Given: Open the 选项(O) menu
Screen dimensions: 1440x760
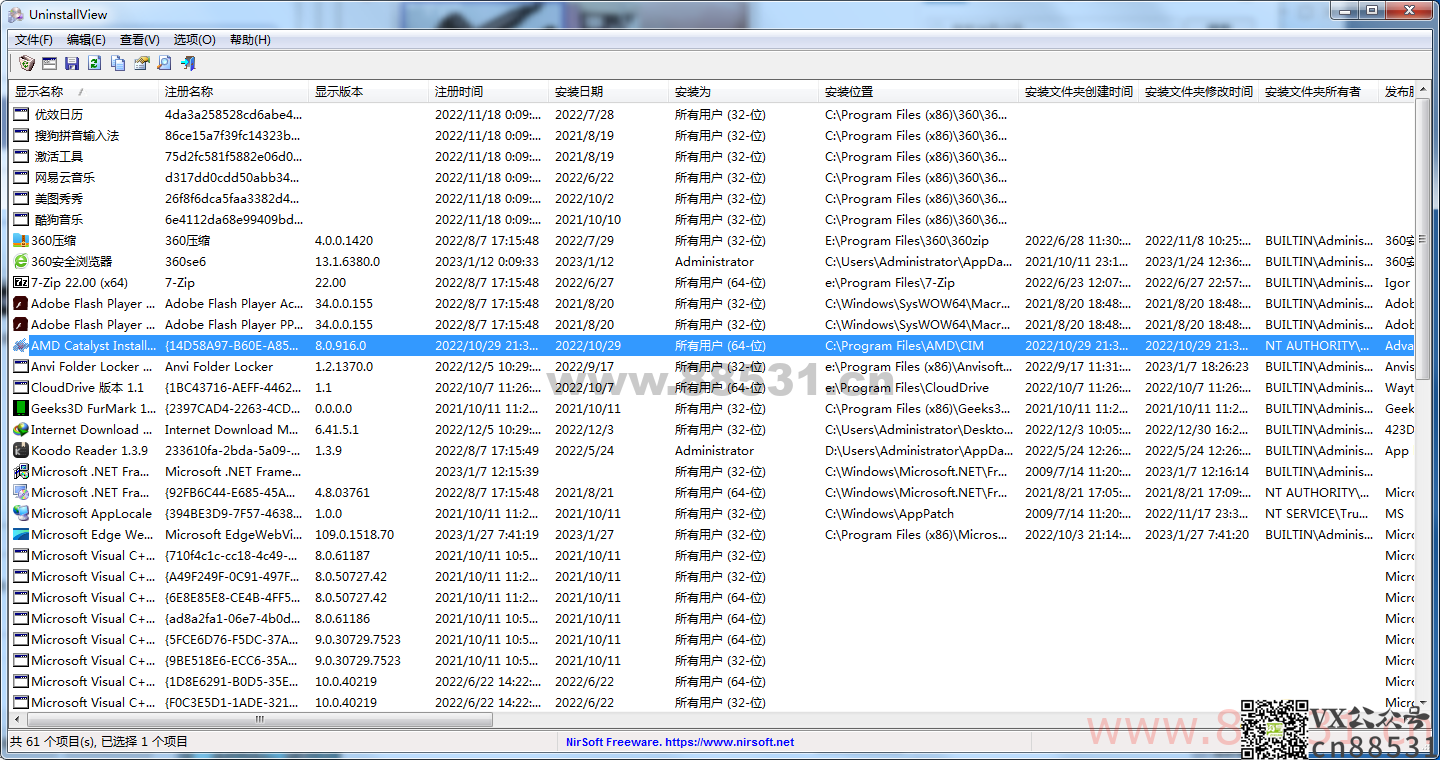Looking at the screenshot, I should pyautogui.click(x=194, y=40).
